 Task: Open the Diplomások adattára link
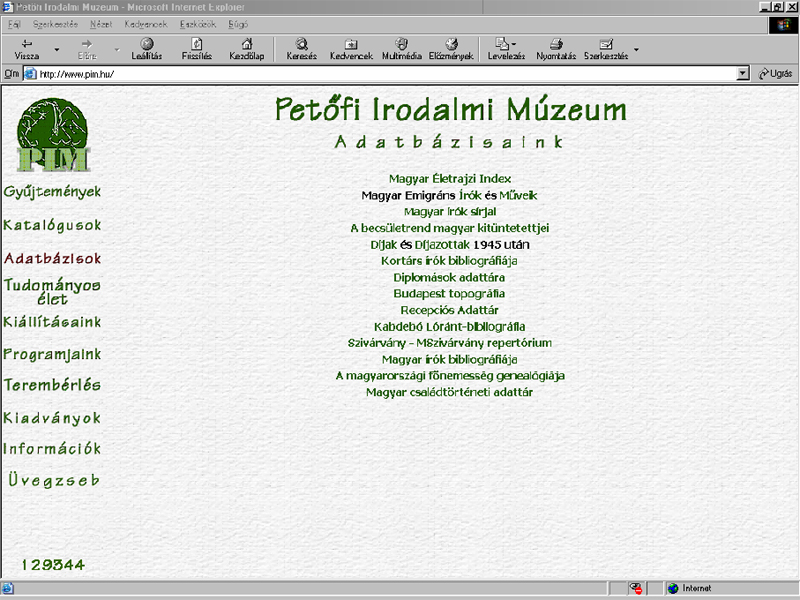coord(449,278)
